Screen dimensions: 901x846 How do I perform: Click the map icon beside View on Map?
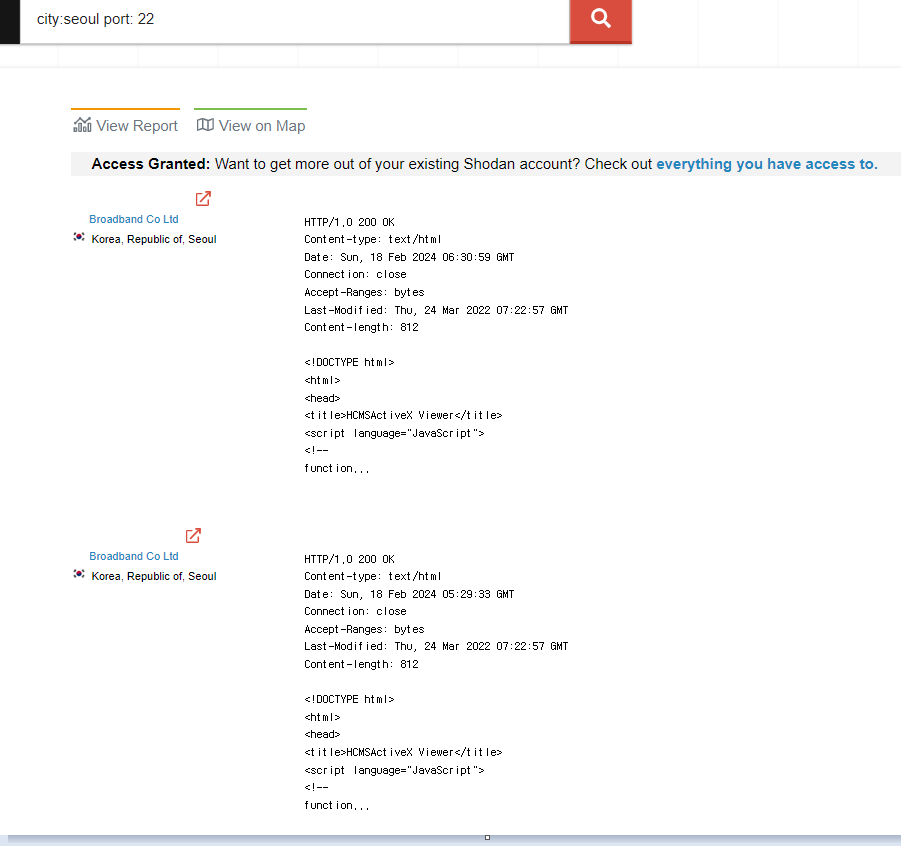coord(205,125)
